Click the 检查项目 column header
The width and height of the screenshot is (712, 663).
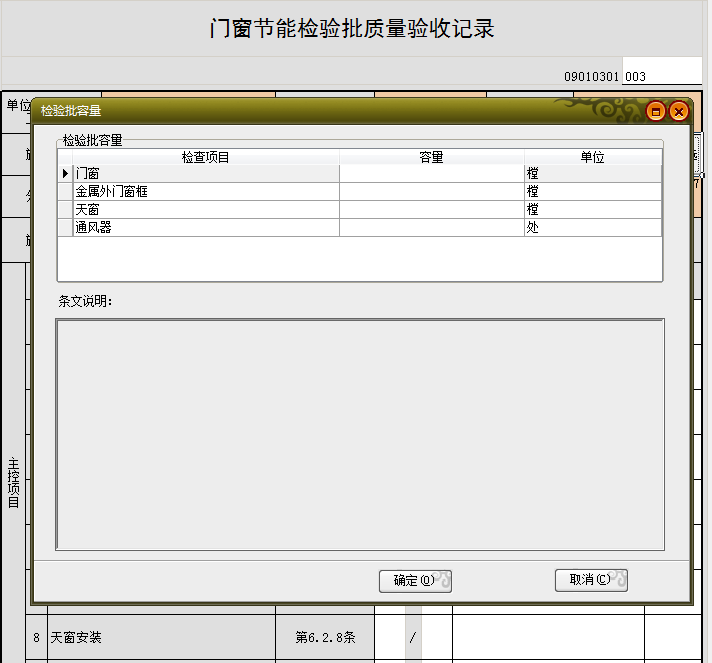[205, 157]
